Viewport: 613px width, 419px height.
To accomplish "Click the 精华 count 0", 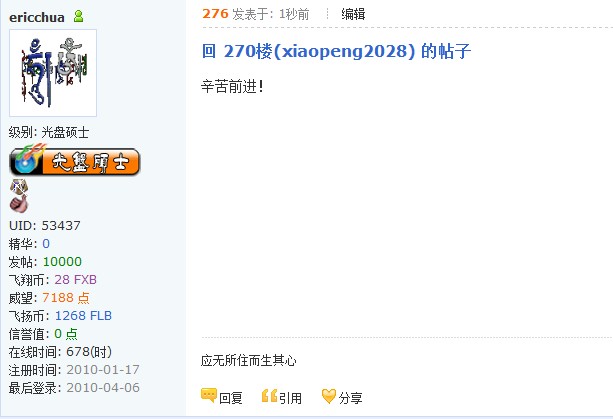I will click(46, 244).
